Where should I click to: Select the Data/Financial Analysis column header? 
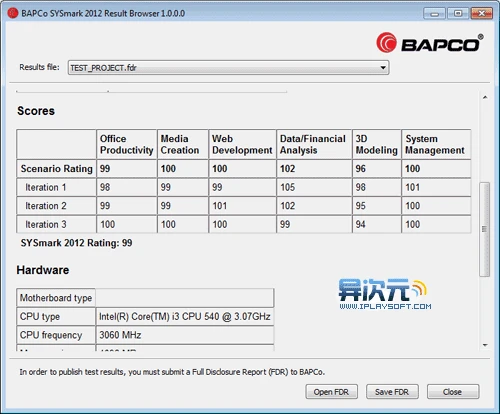tap(314, 144)
